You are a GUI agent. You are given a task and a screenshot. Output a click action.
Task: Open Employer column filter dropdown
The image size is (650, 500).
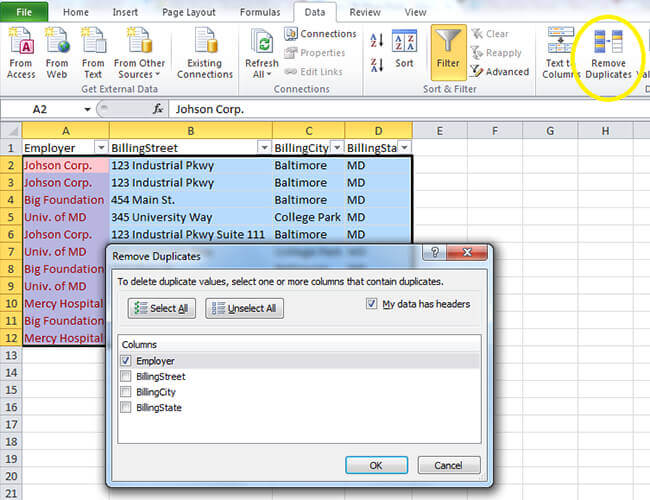click(101, 147)
